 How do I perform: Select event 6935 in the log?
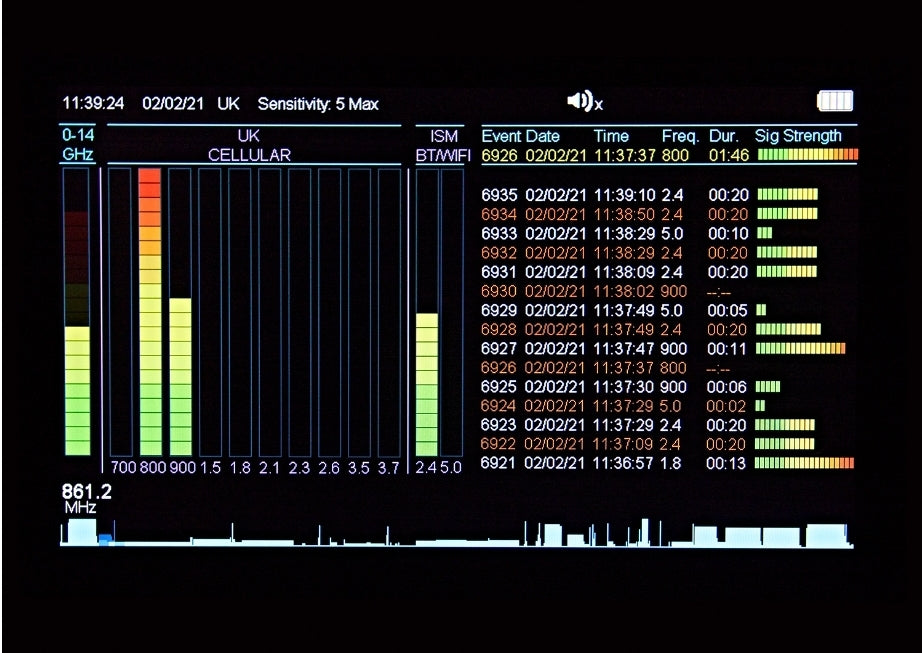648,194
